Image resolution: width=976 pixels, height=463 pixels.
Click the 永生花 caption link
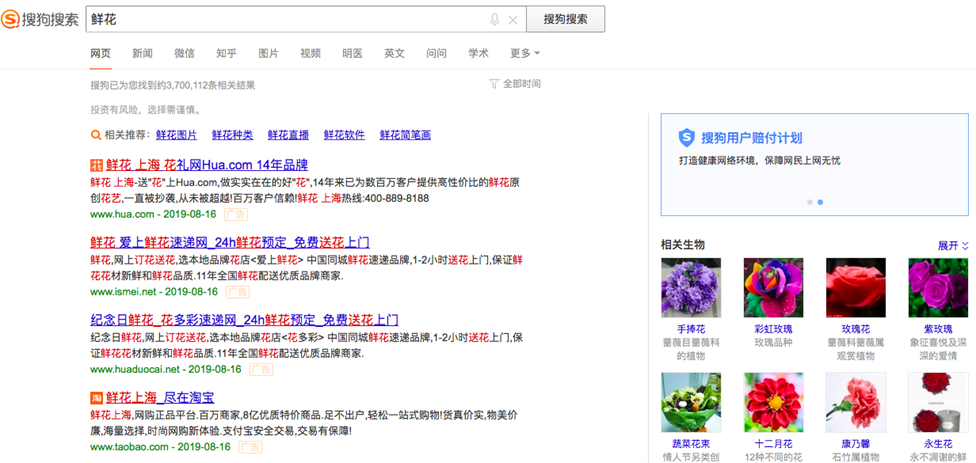(938, 444)
